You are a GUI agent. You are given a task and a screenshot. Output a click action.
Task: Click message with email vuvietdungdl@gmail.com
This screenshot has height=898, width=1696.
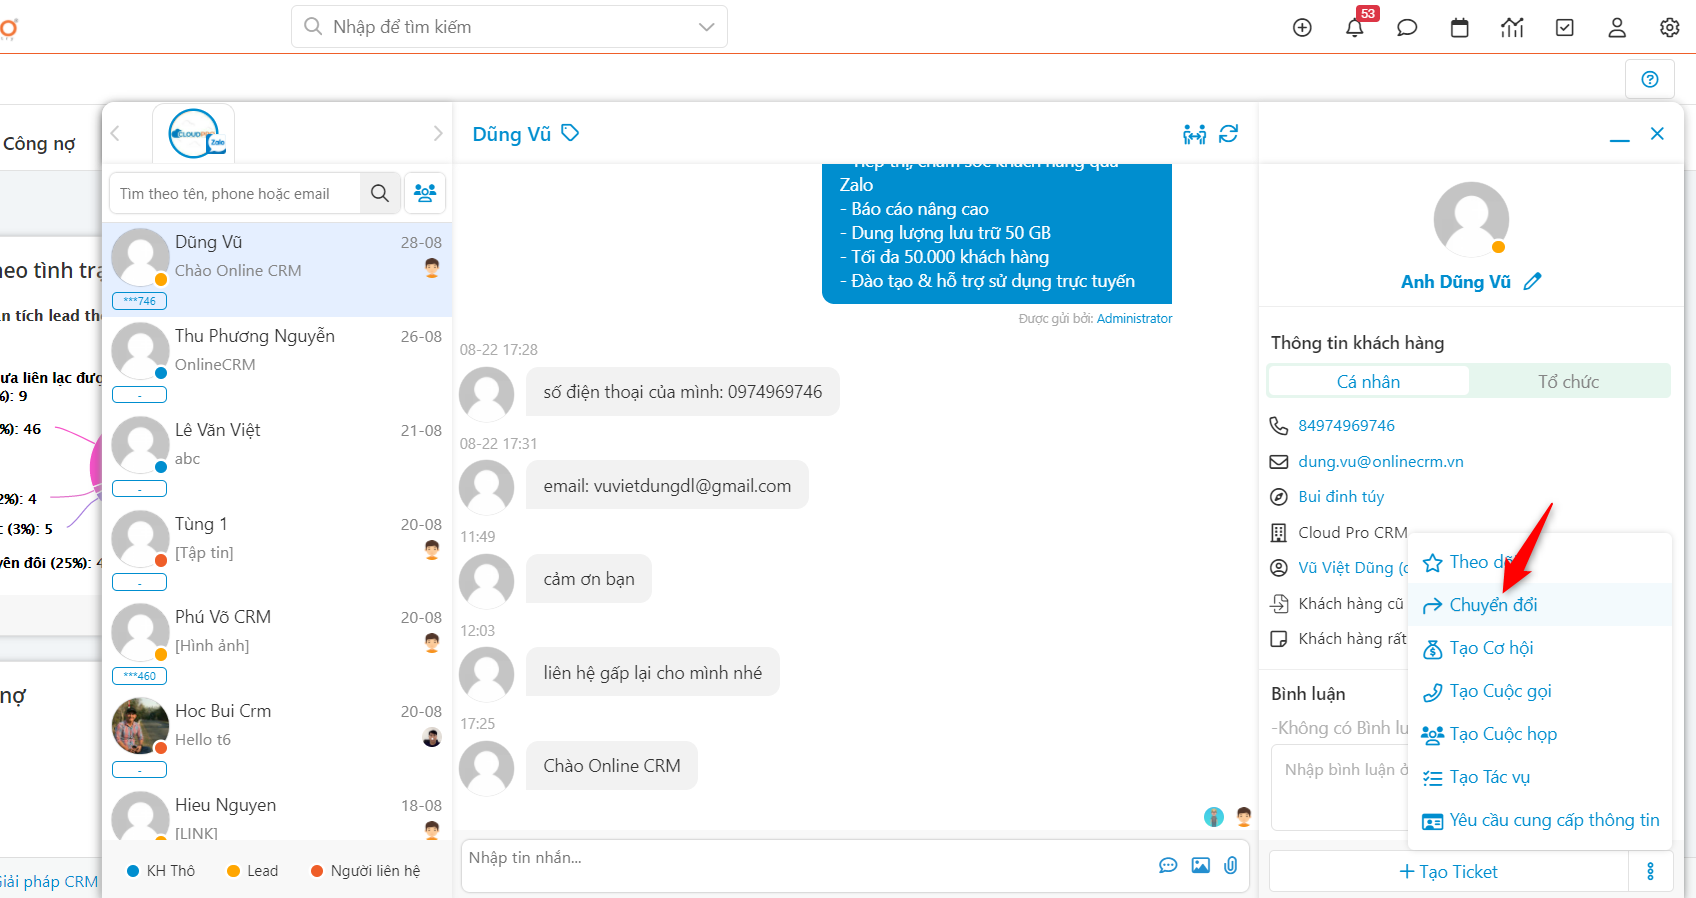(x=667, y=486)
